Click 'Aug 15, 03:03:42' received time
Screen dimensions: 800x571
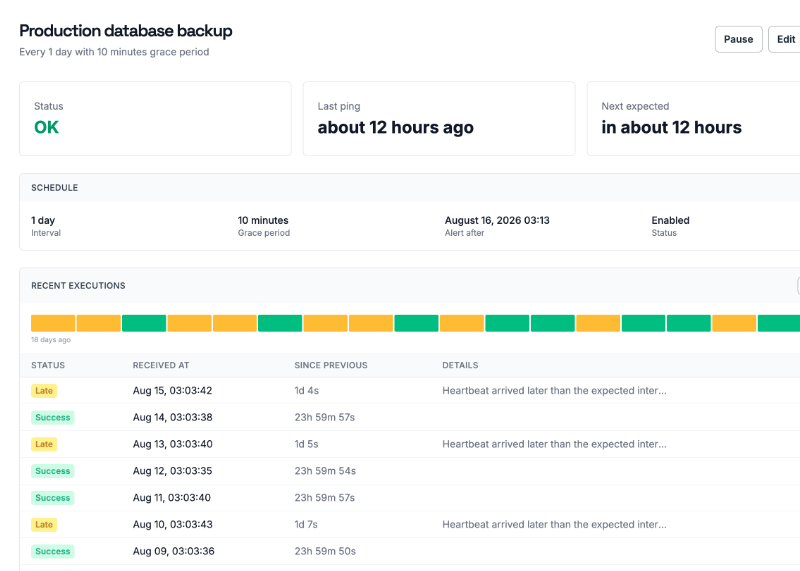click(x=172, y=391)
